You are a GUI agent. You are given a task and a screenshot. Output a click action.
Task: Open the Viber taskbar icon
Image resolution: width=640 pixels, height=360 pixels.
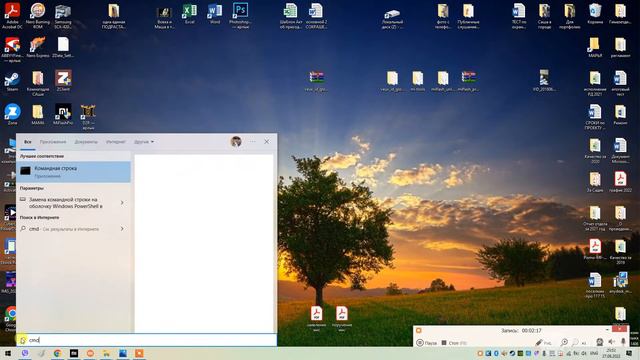click(x=25, y=353)
